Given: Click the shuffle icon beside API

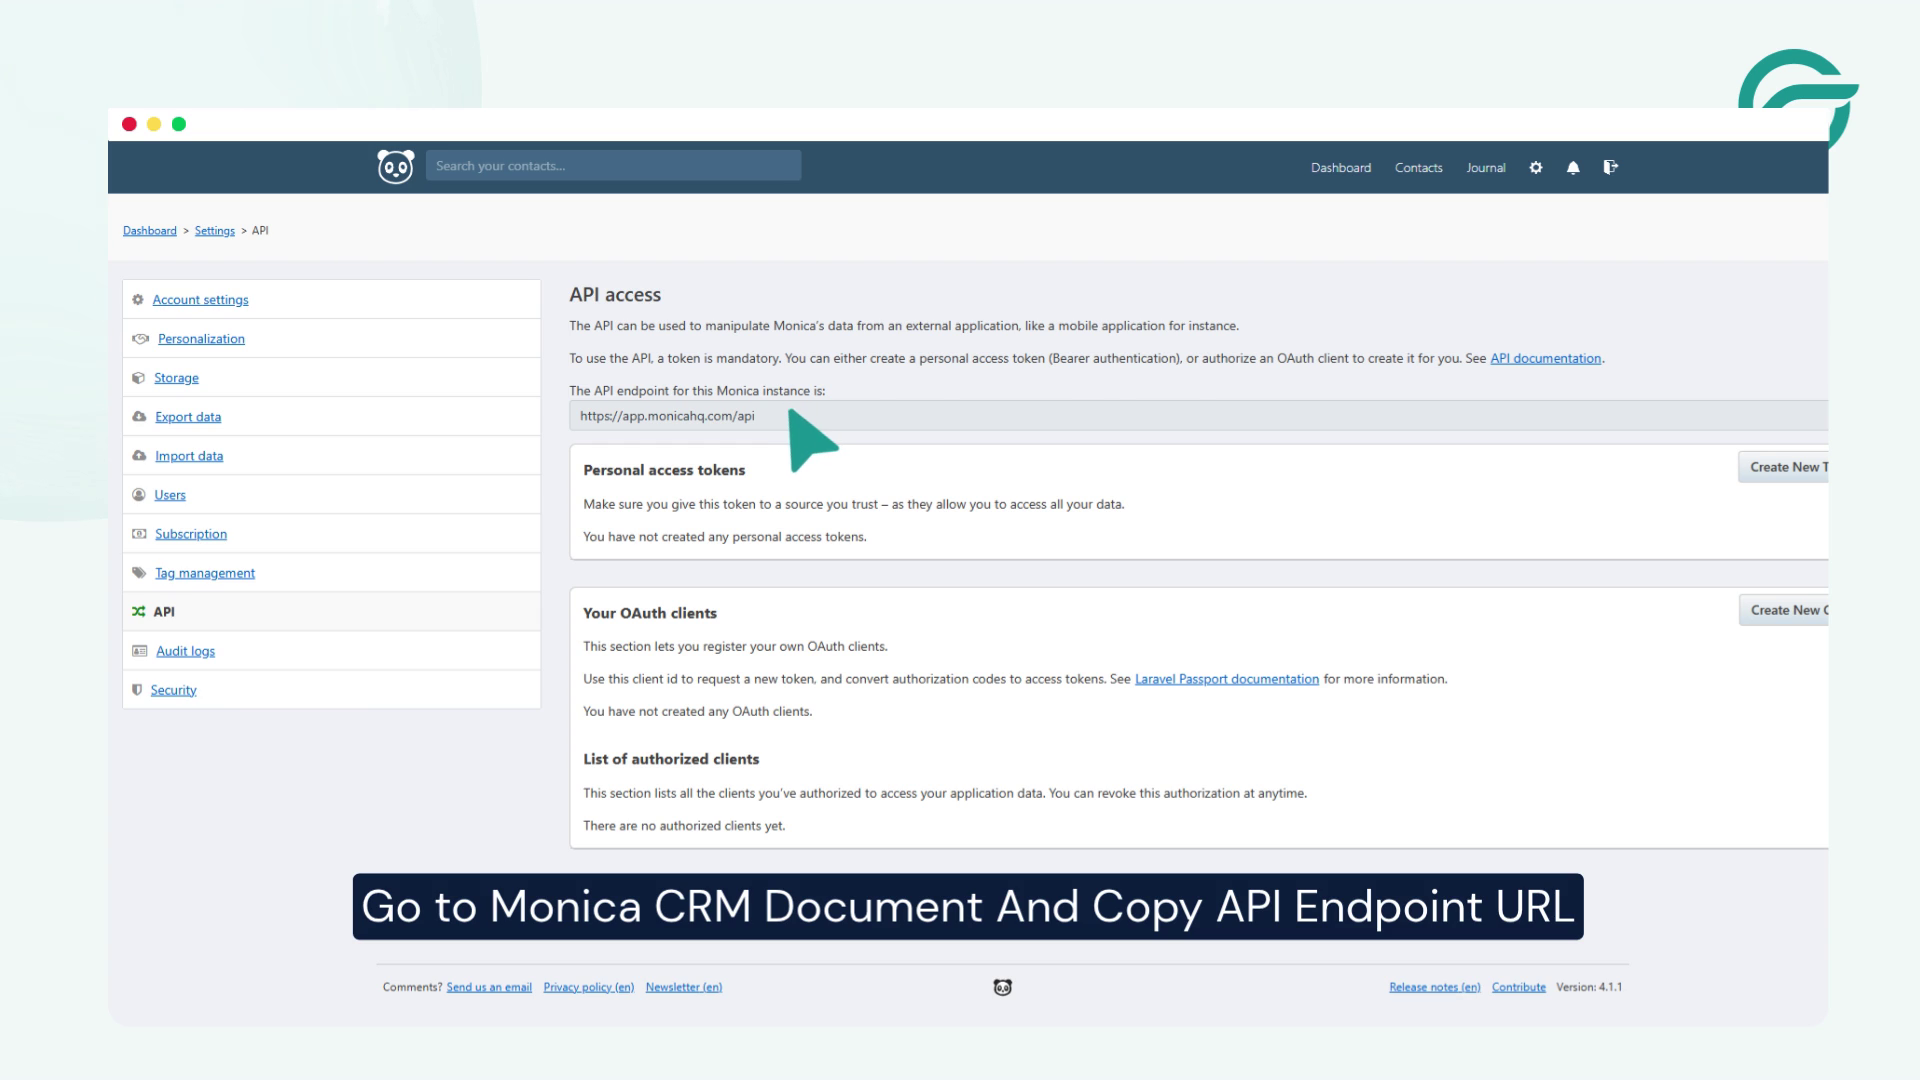Looking at the screenshot, I should pyautogui.click(x=138, y=611).
